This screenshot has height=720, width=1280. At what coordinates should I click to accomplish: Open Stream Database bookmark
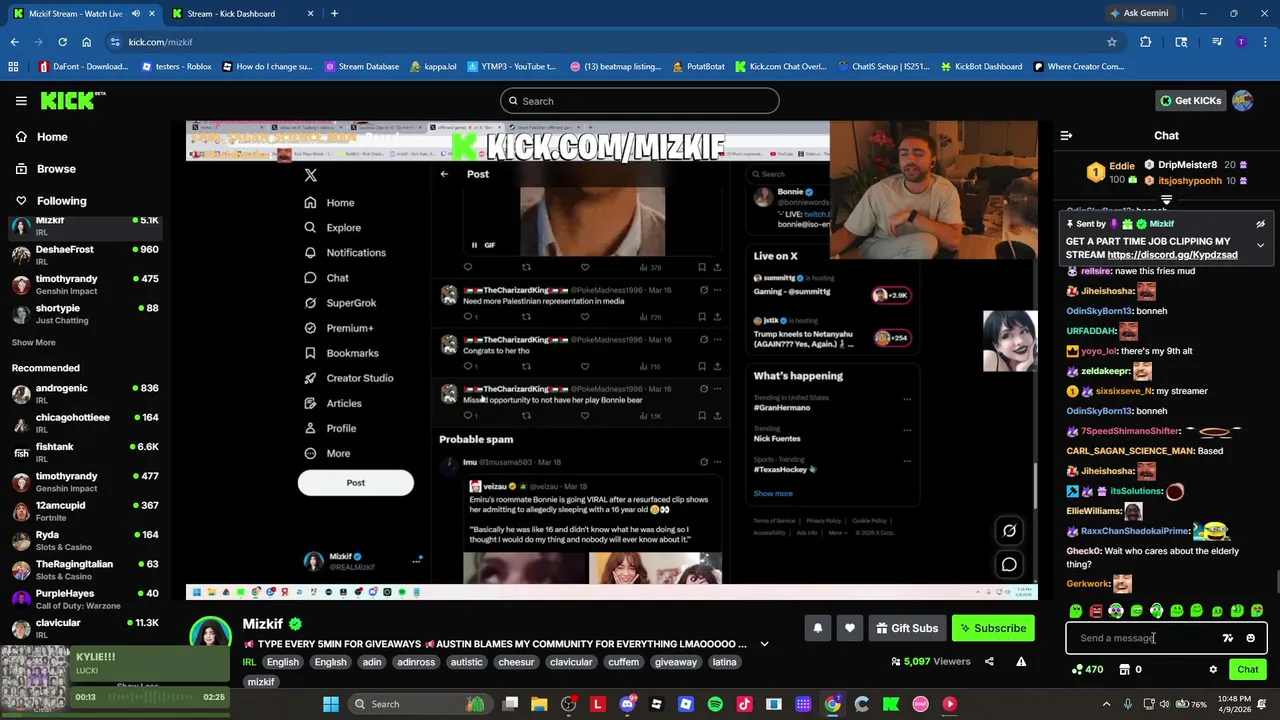click(362, 67)
